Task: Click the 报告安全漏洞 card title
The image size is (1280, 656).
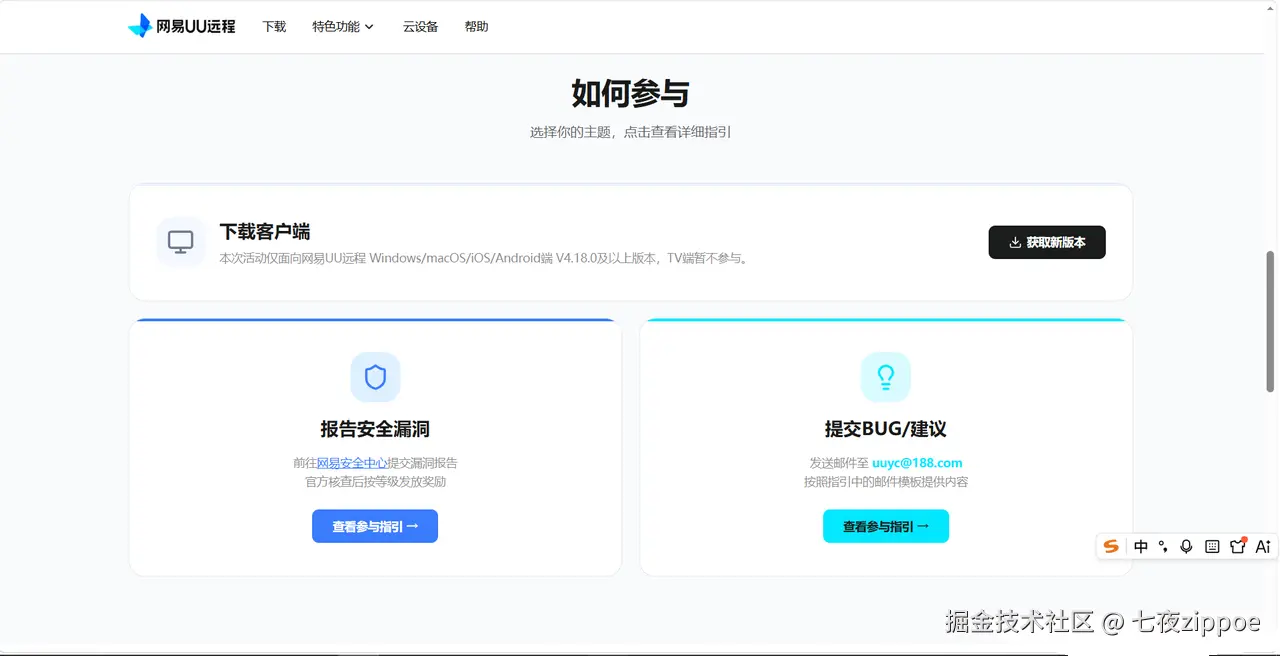Action: click(375, 429)
